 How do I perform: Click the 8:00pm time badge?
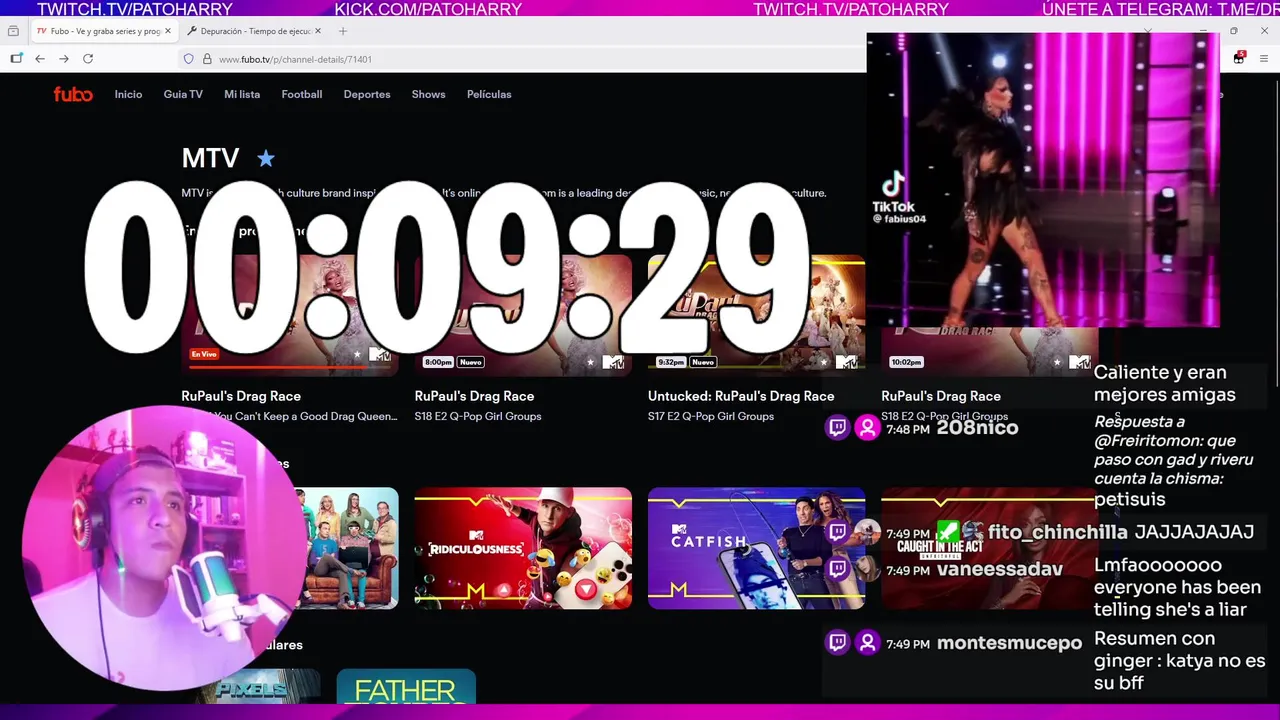pos(438,362)
